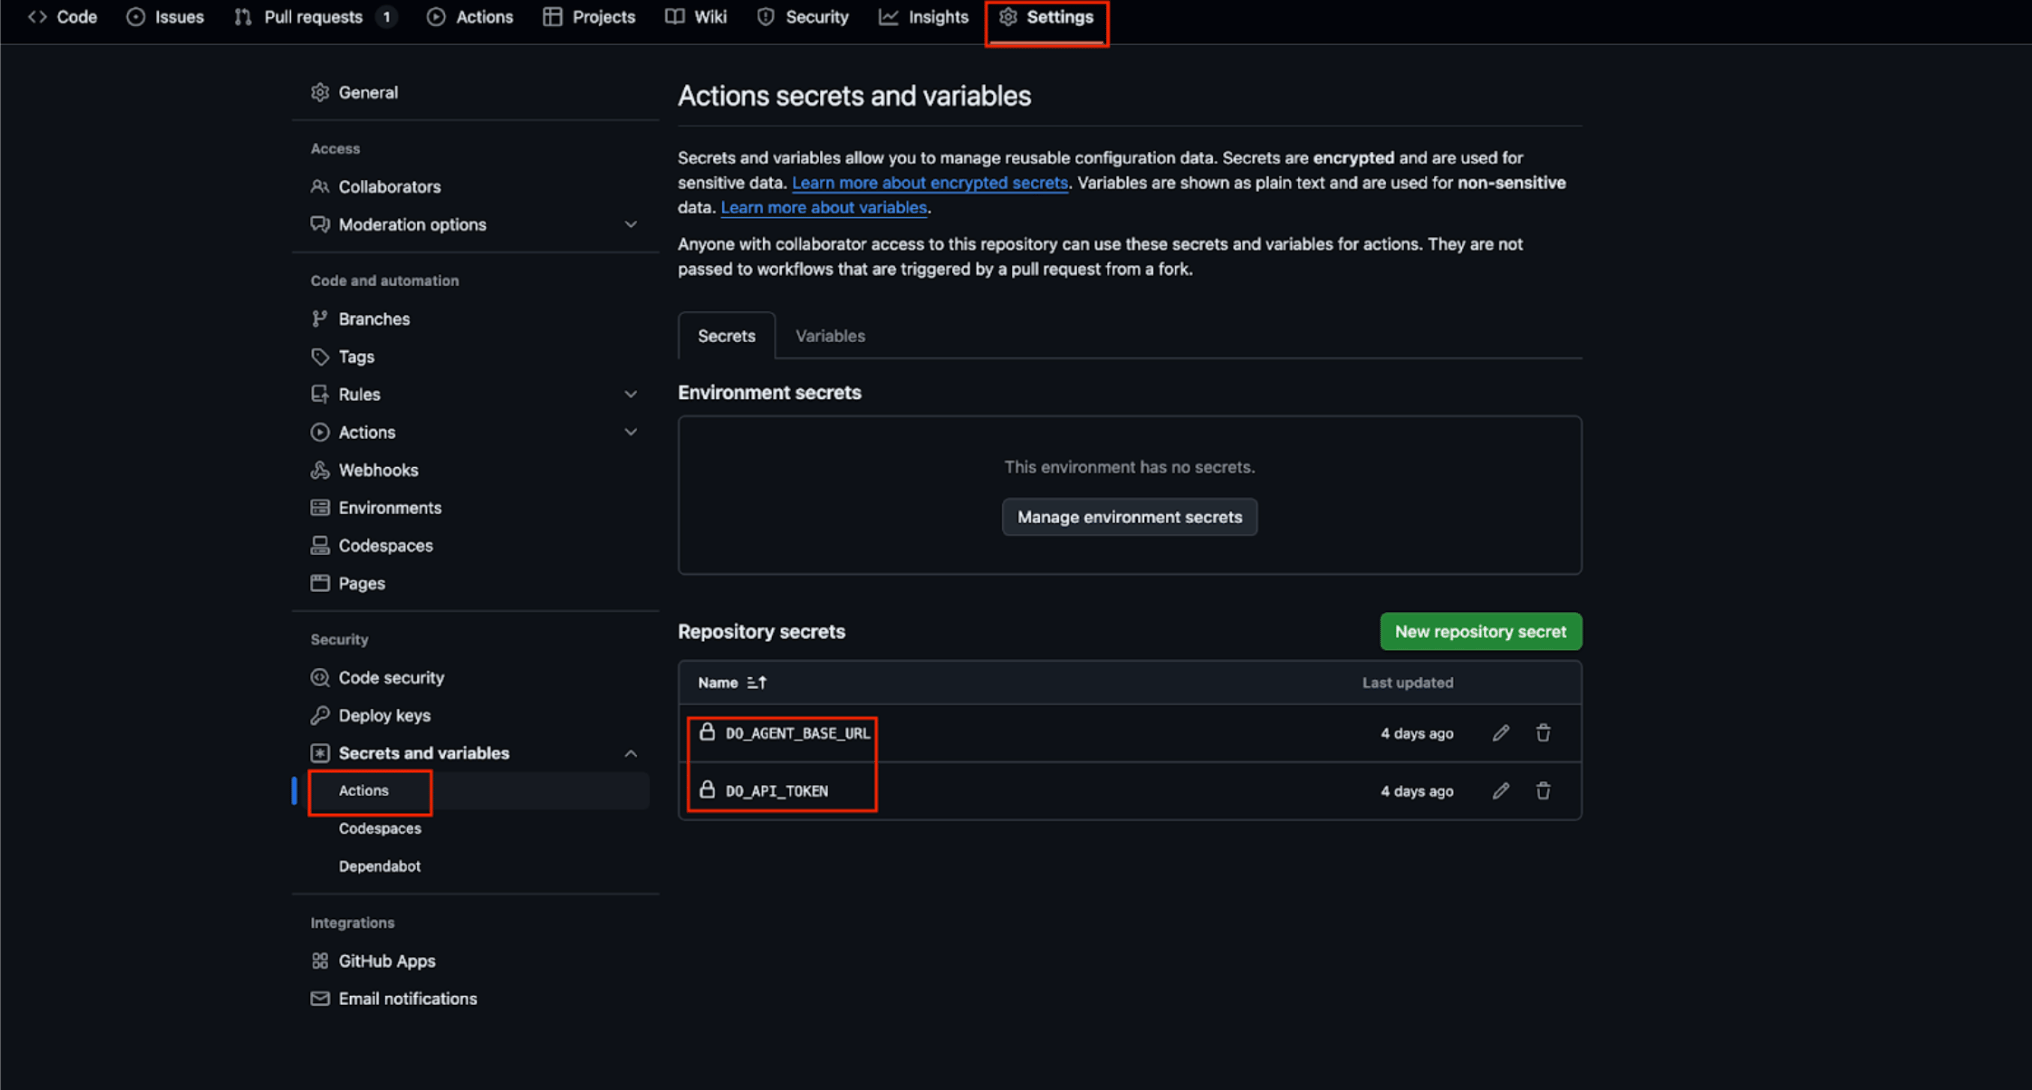Click the apps grid icon next to GitHub Apps

point(320,961)
